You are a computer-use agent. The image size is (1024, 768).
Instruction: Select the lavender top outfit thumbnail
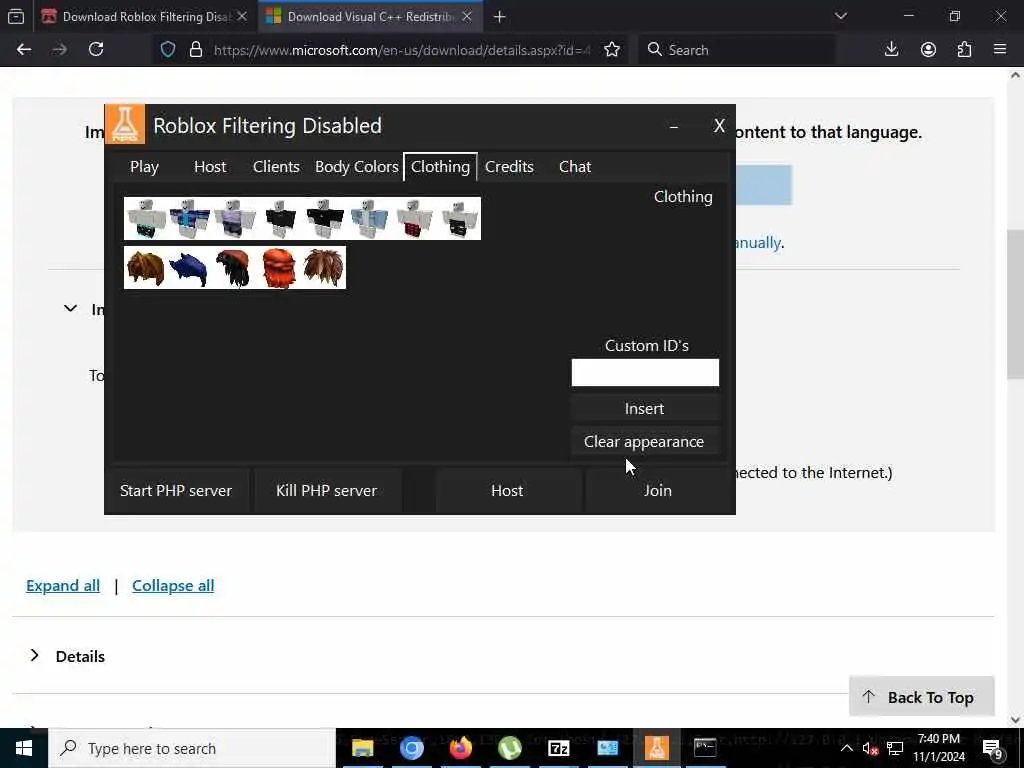click(235, 219)
